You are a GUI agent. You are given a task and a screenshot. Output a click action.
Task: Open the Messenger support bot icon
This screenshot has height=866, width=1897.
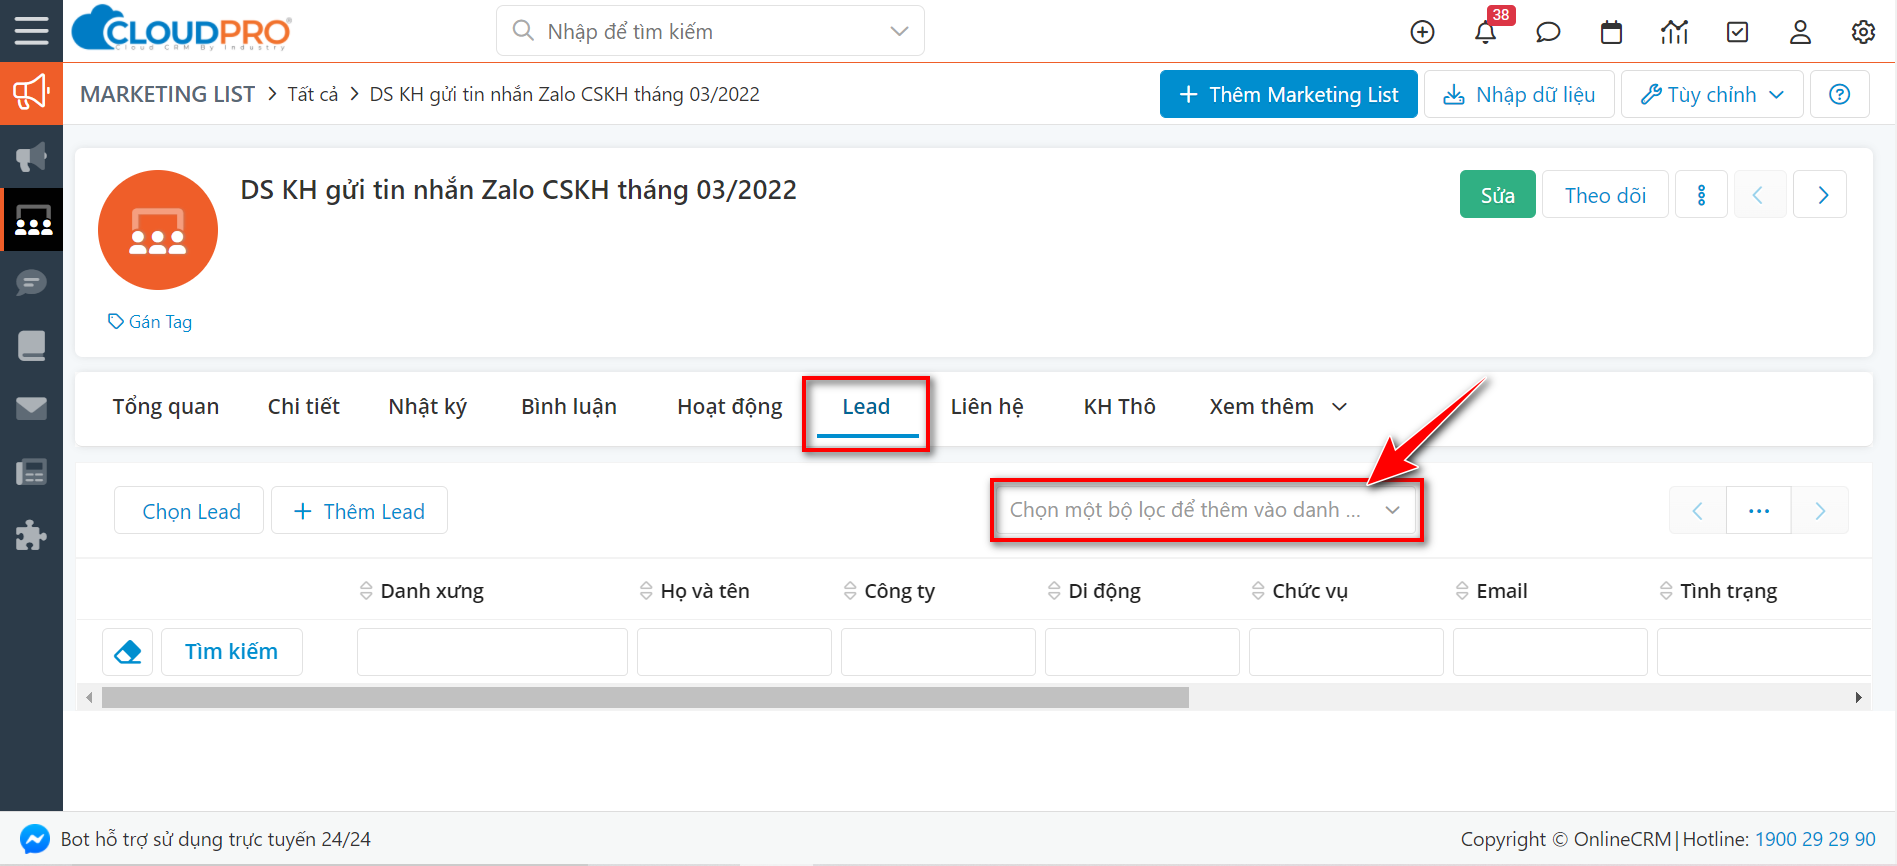click(35, 839)
